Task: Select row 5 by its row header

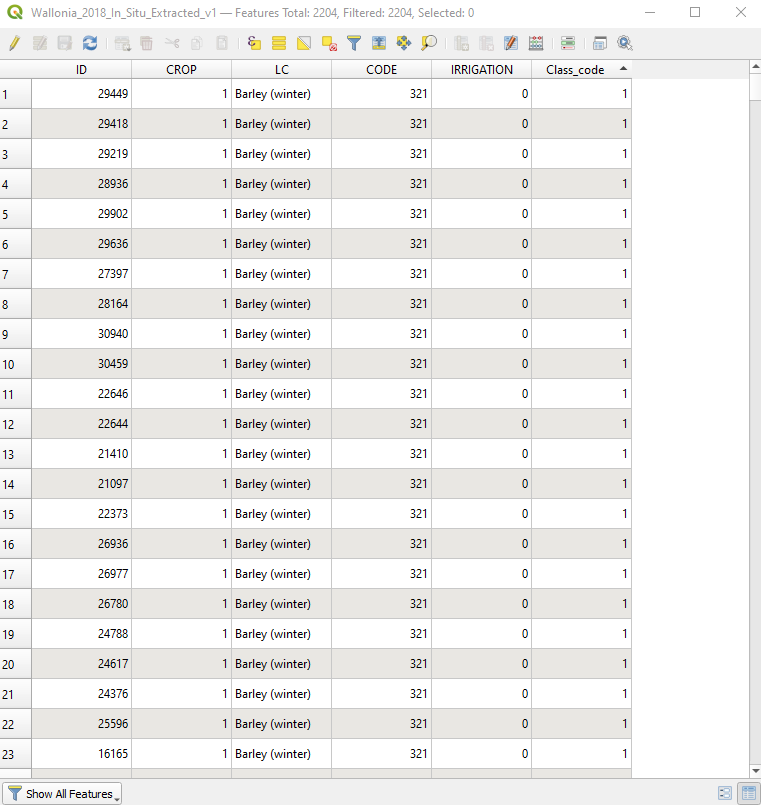Action: coord(15,214)
